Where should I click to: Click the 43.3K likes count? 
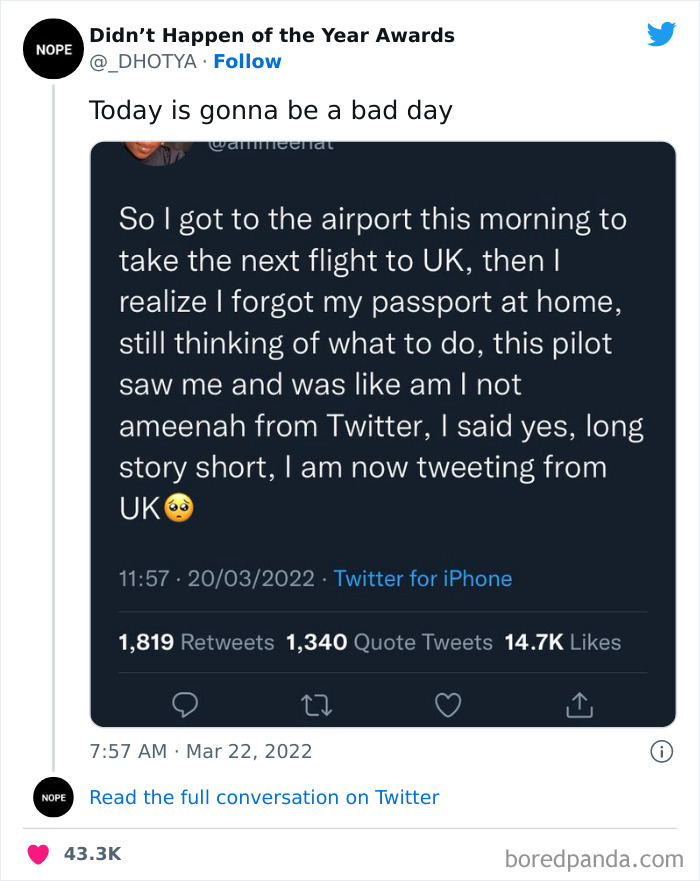click(92, 854)
